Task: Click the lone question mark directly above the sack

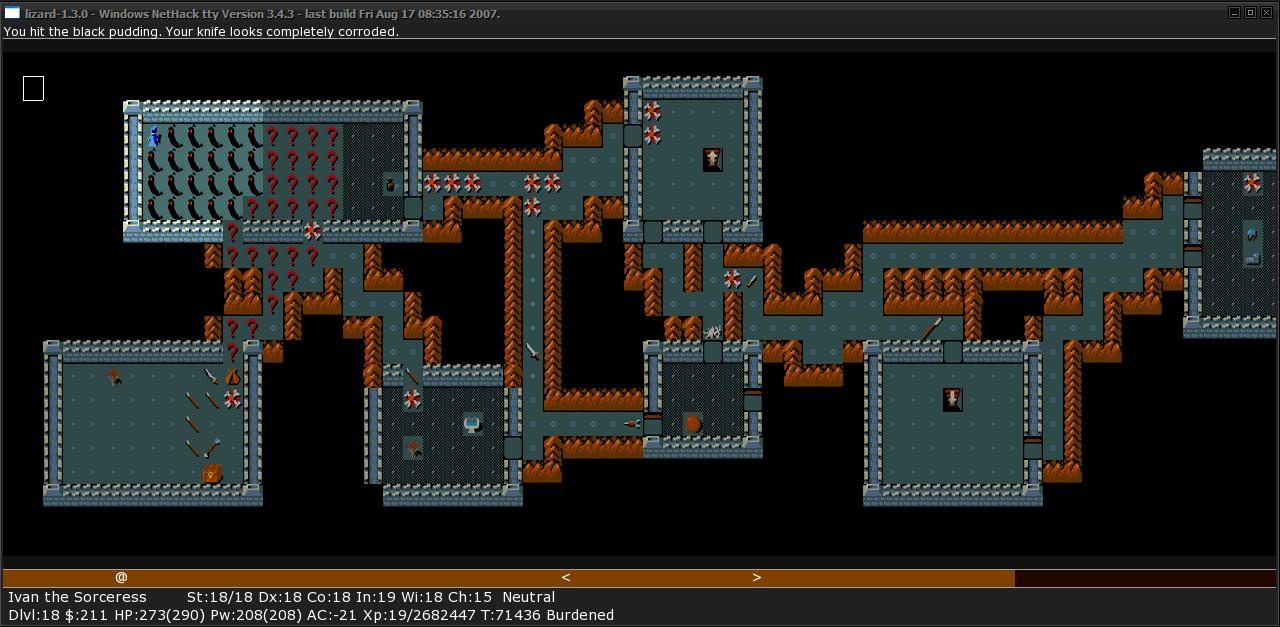Action: click(232, 352)
